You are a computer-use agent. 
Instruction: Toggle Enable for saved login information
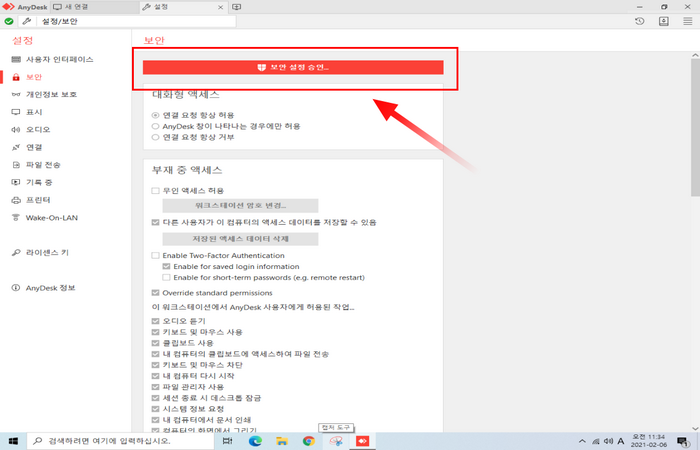pos(167,267)
